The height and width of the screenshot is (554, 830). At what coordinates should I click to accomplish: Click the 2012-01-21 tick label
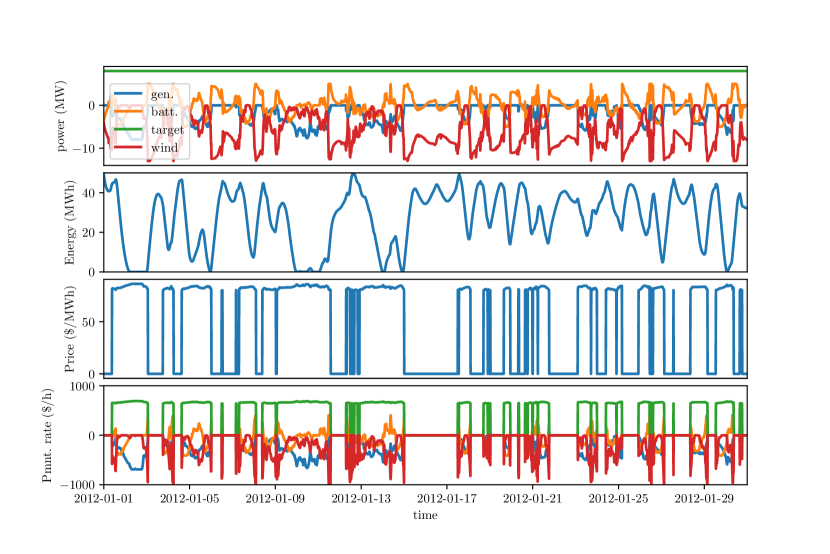(x=533, y=498)
